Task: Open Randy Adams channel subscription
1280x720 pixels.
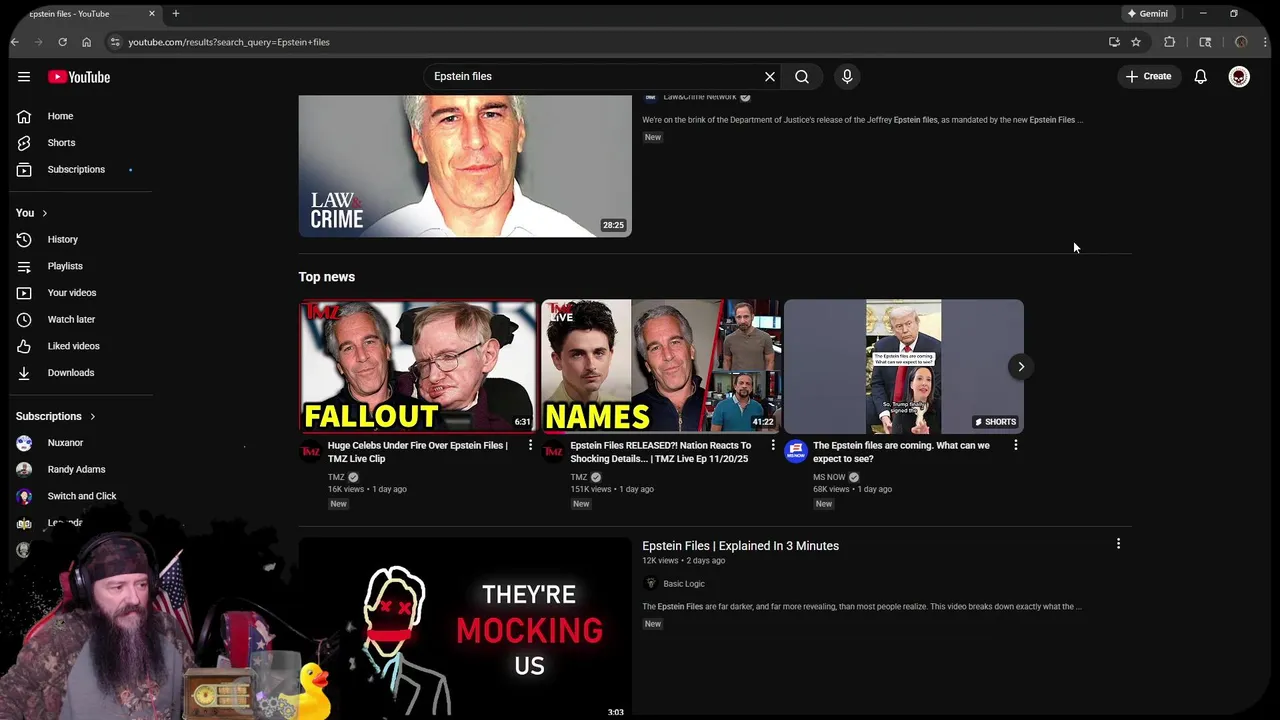Action: tap(77, 469)
